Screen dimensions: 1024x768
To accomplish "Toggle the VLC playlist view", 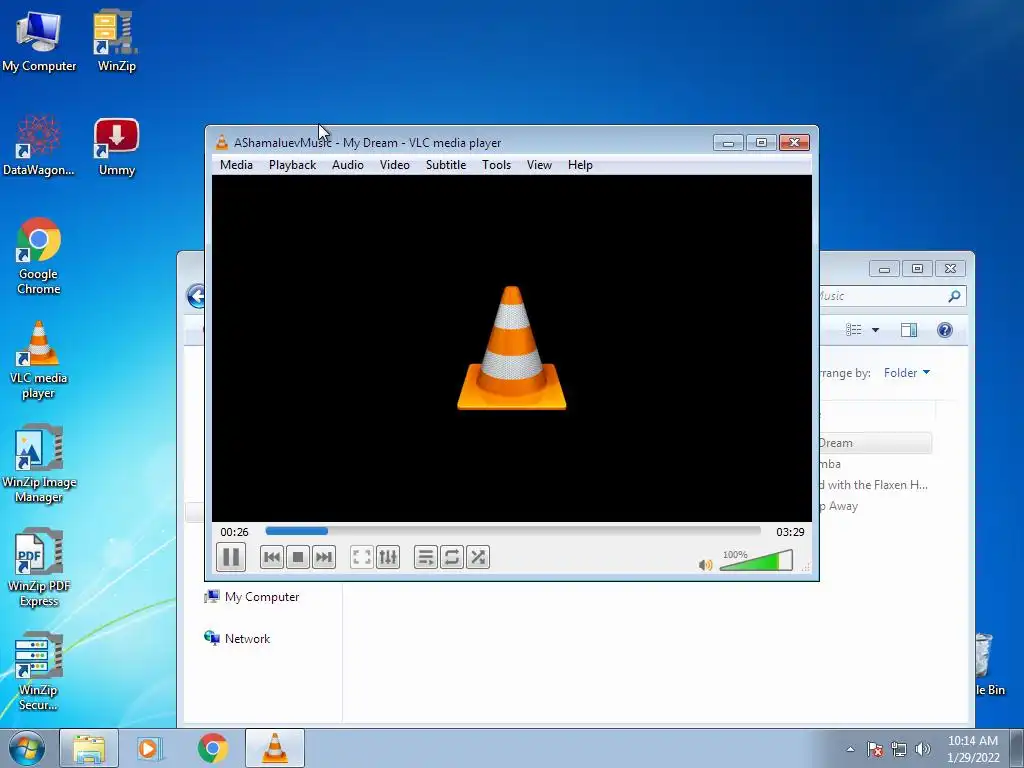I will coord(426,557).
